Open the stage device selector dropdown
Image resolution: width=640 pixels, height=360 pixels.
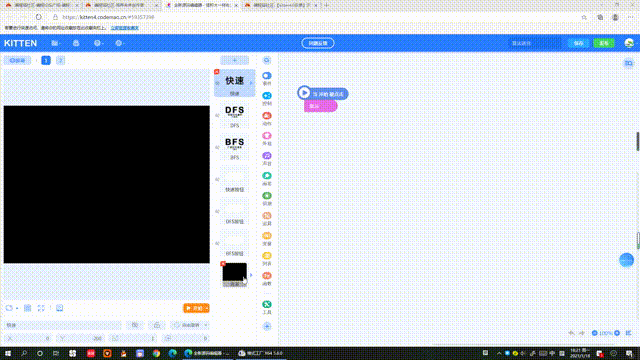pyautogui.click(x=11, y=308)
